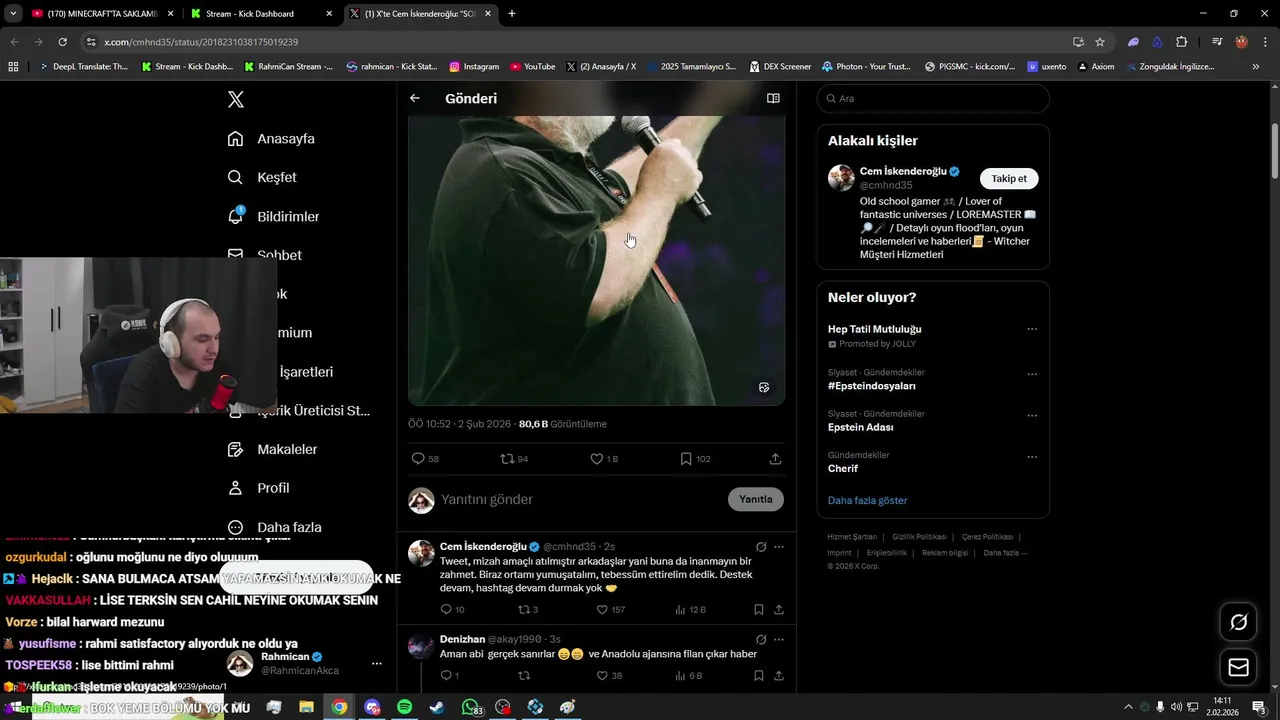
Task: Share the main post
Action: tap(775, 459)
